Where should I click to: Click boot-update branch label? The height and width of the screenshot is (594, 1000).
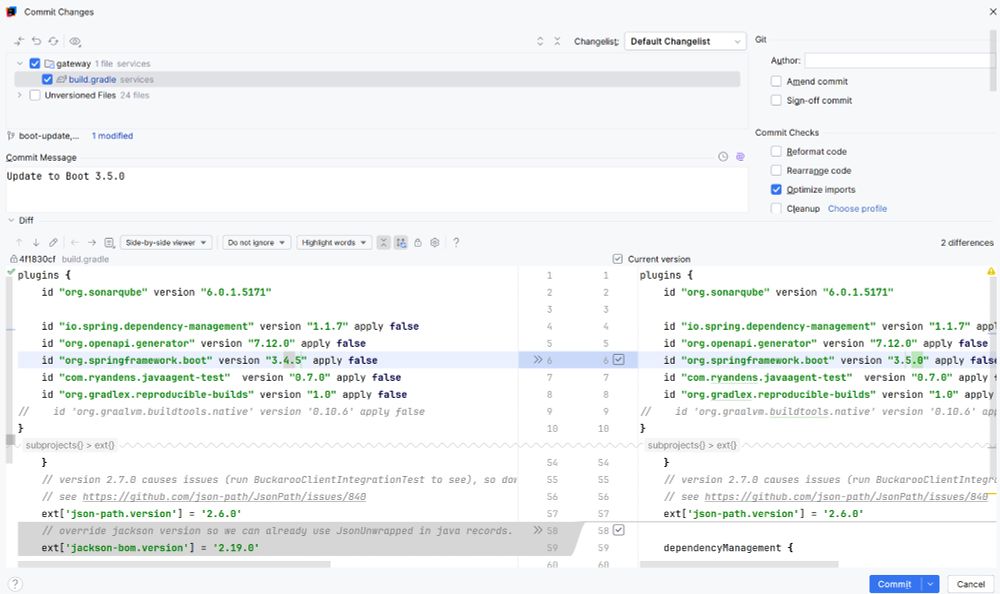tap(49, 136)
